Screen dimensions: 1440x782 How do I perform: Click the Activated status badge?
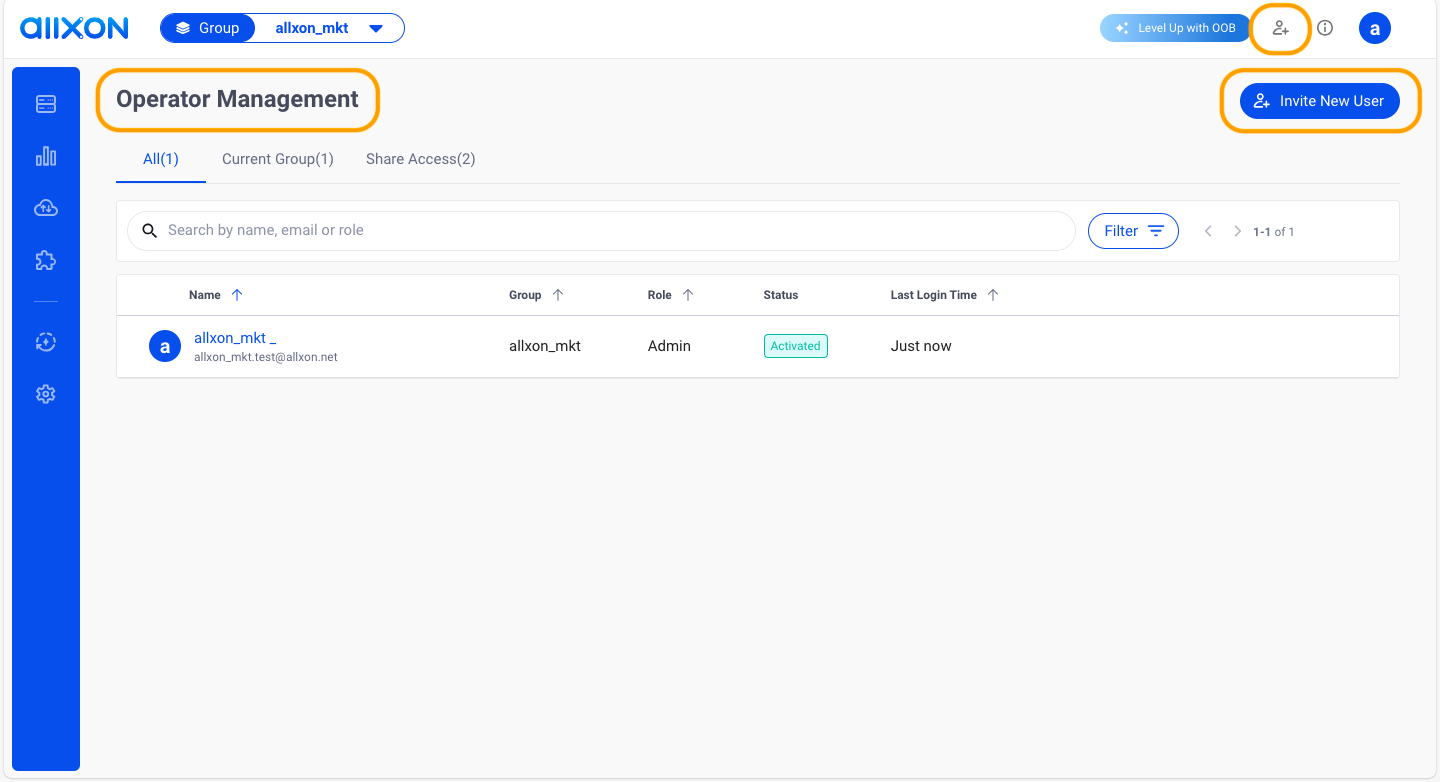[796, 346]
